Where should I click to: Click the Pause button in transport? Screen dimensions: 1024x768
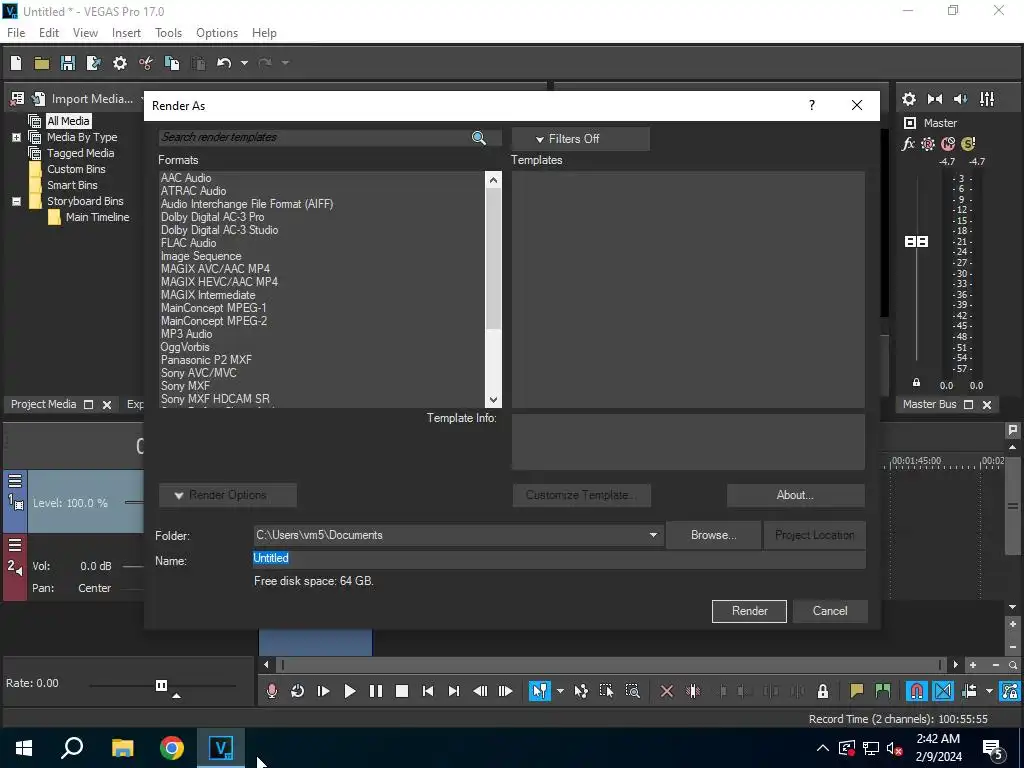(376, 691)
